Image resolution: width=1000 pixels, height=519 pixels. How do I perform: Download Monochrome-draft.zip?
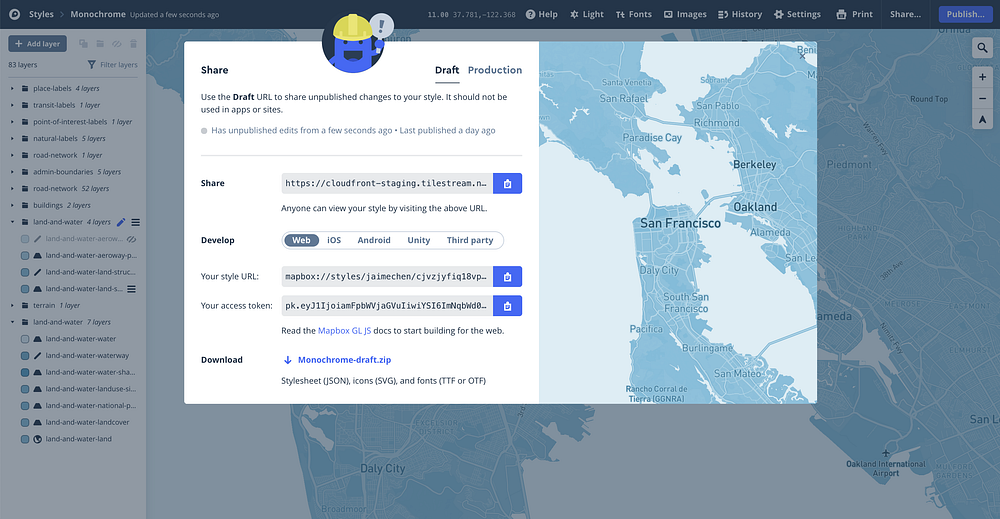[x=337, y=360]
